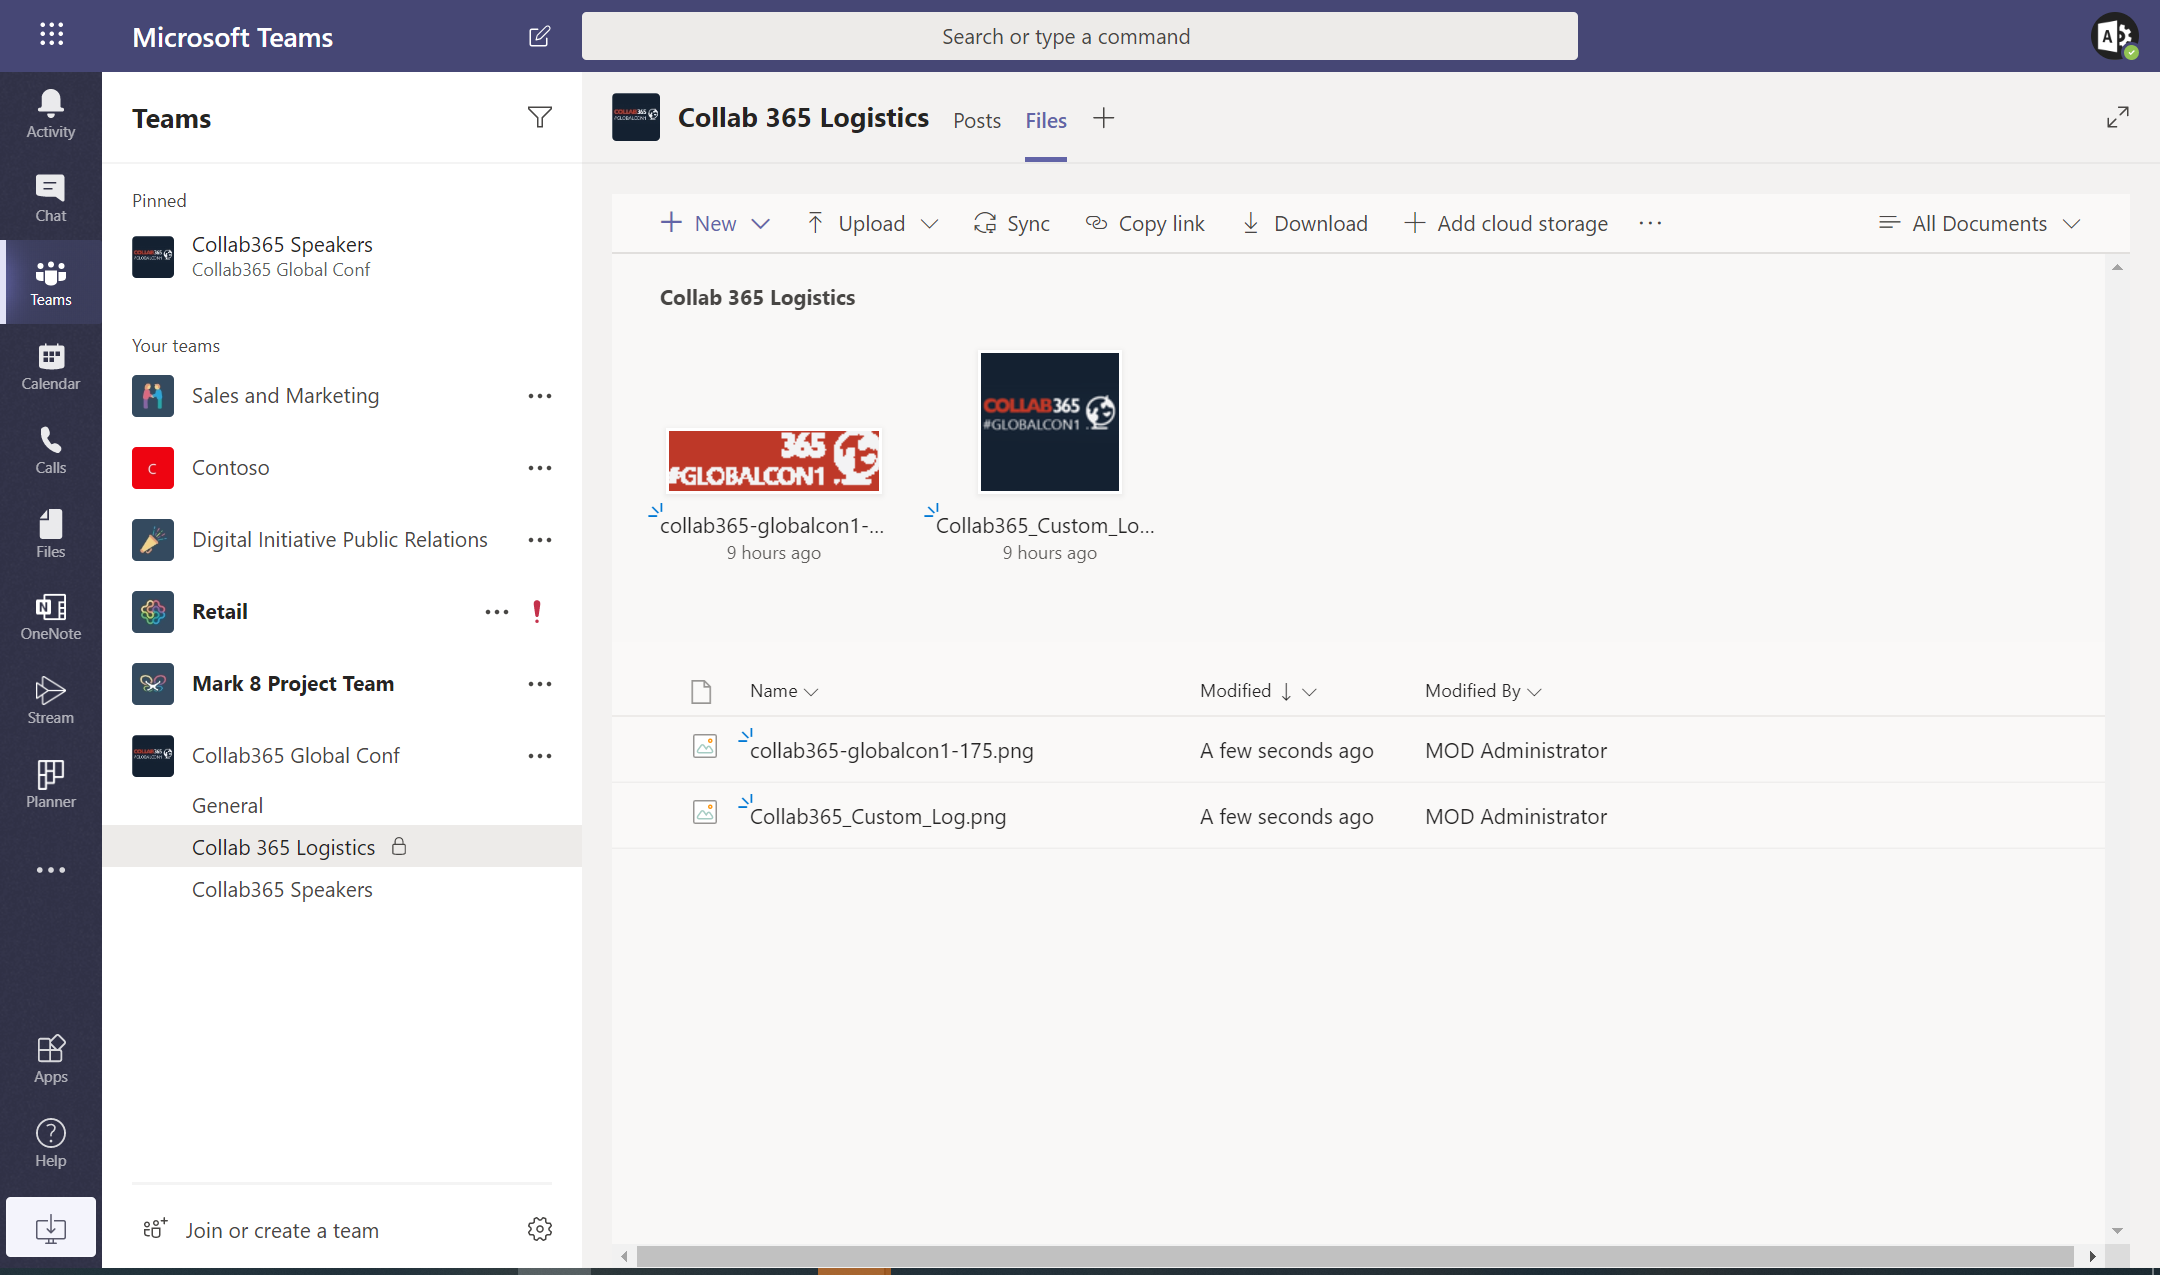2160x1275 pixels.
Task: Open Files in the left rail
Action: [x=51, y=534]
